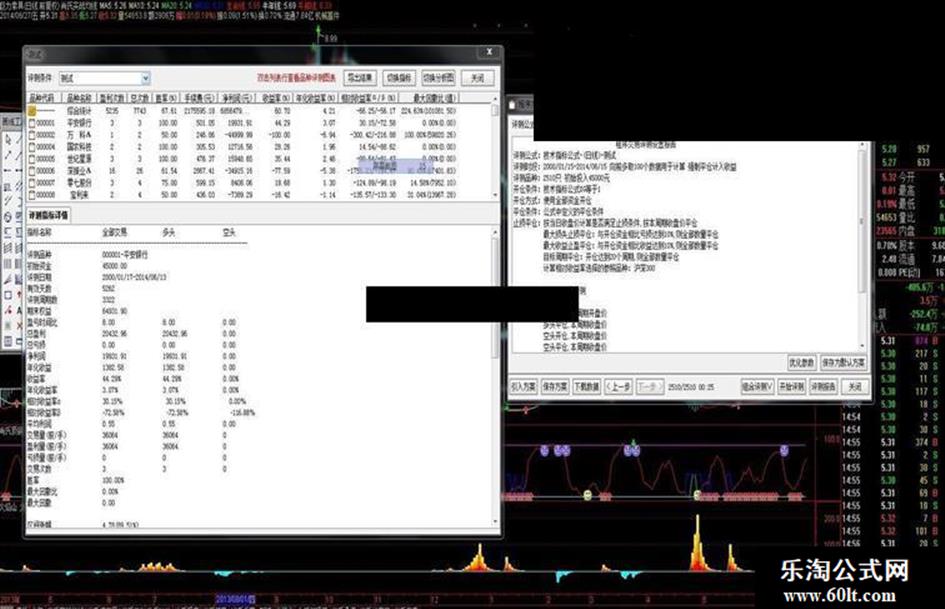This screenshot has width=945, height=609.
Task: Click the 空头 column label in details
Action: (229, 232)
